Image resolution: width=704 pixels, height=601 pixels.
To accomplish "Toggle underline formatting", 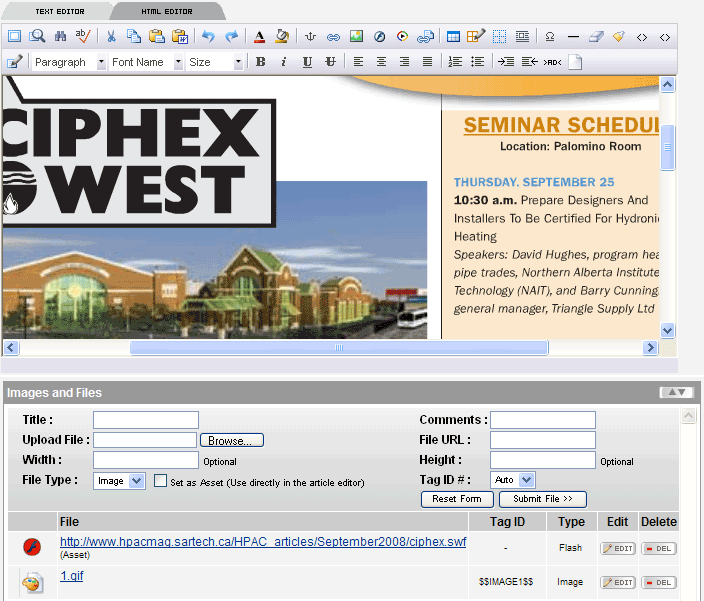I will (307, 62).
